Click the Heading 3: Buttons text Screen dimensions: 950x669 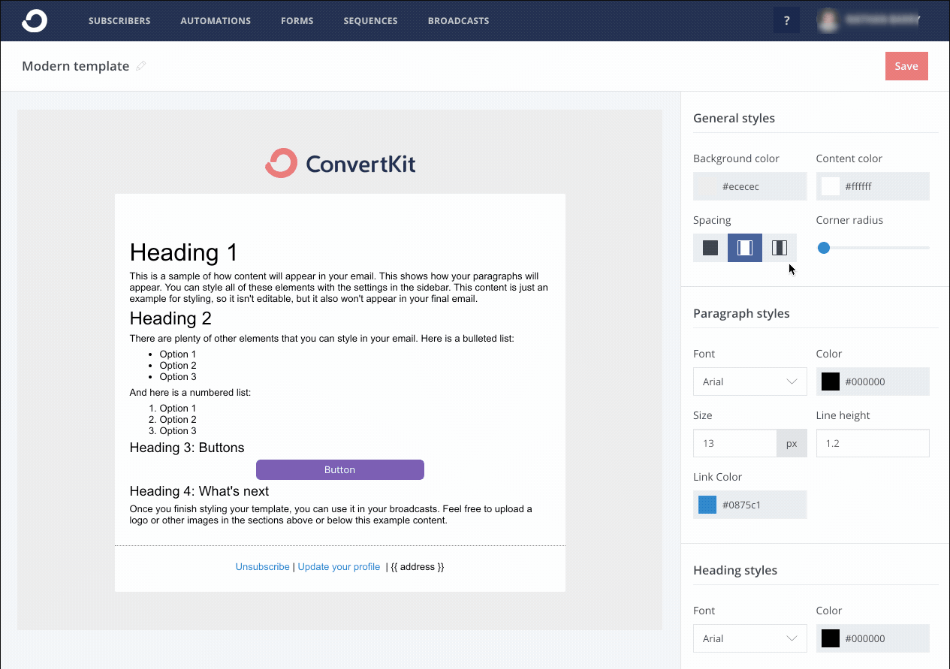pyautogui.click(x=187, y=448)
